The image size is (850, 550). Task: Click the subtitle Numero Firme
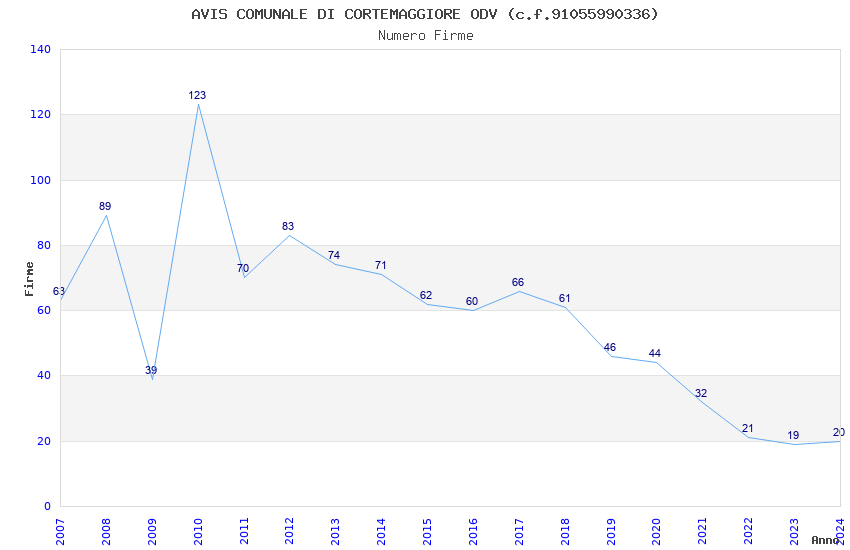[x=426, y=36]
